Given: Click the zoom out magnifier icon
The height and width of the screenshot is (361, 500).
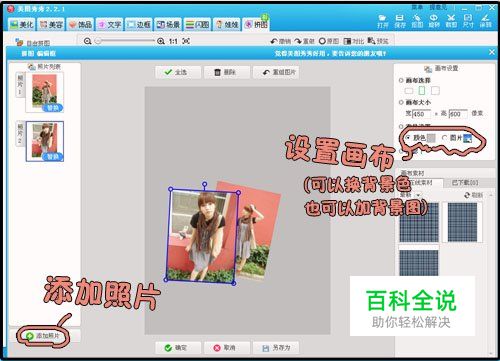Looking at the screenshot, I should tap(87, 41).
